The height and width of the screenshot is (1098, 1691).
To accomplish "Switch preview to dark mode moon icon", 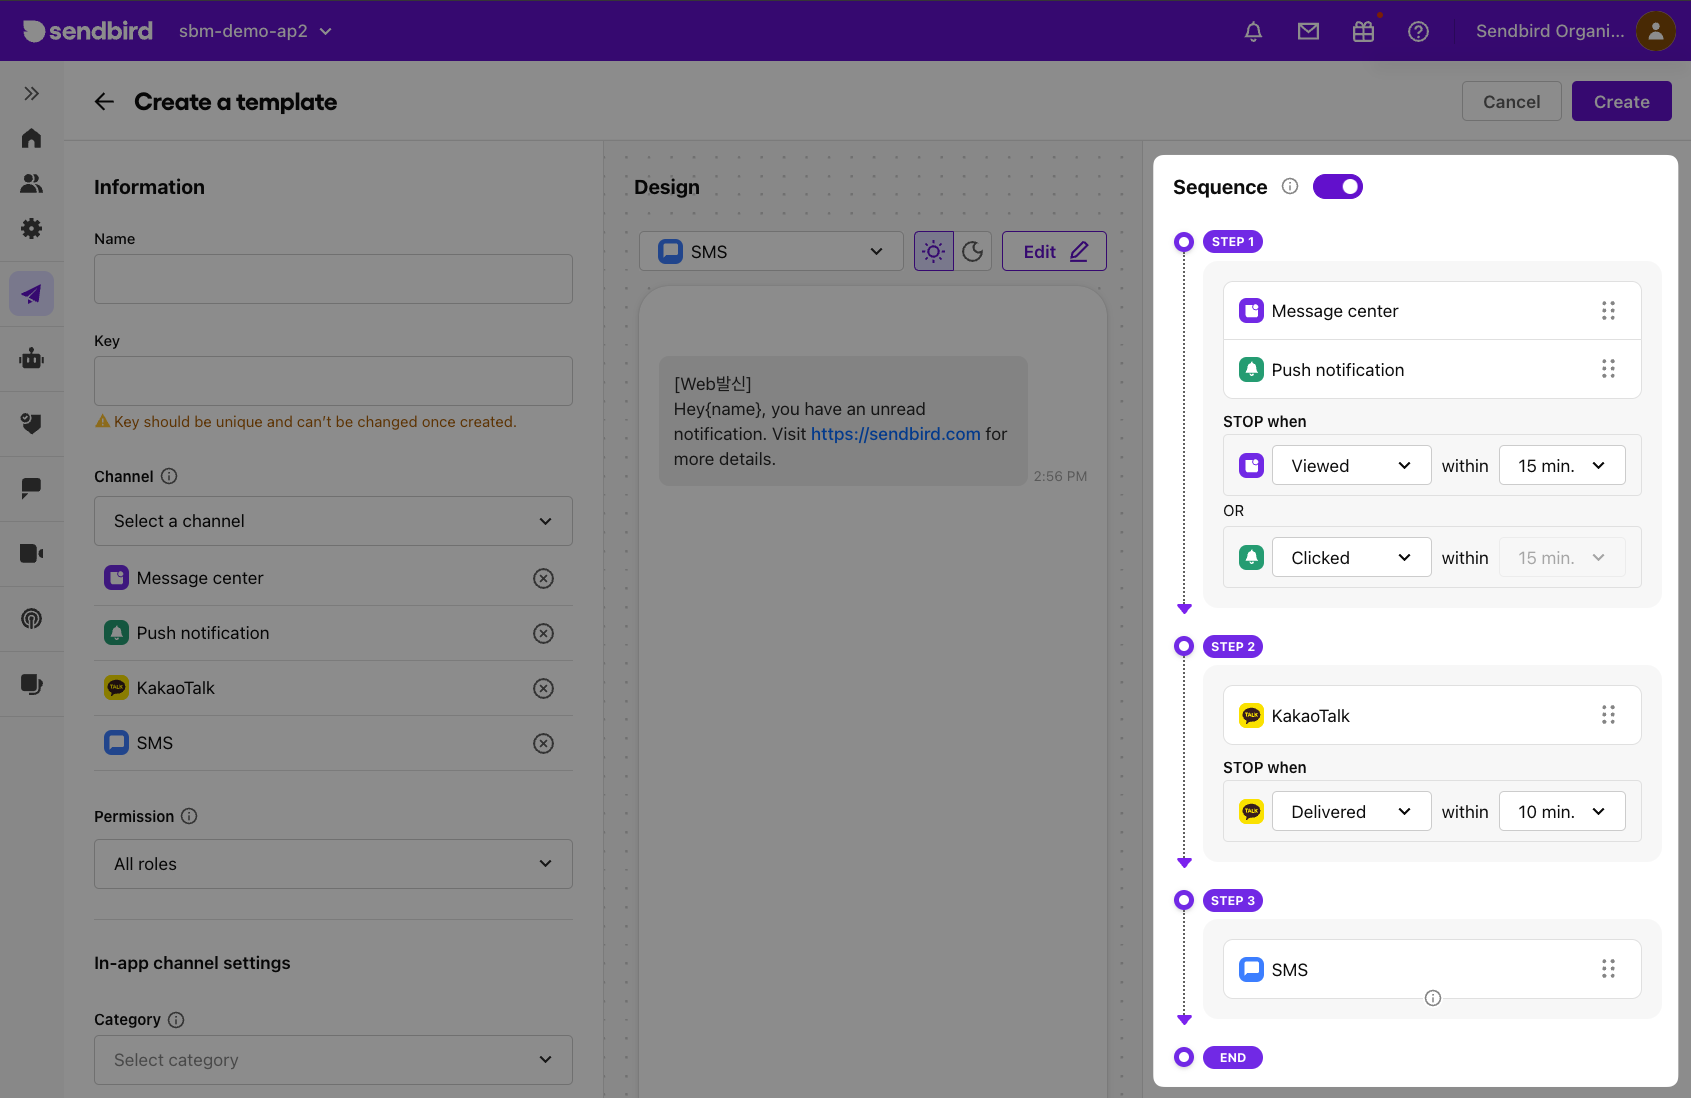I will [x=972, y=251].
